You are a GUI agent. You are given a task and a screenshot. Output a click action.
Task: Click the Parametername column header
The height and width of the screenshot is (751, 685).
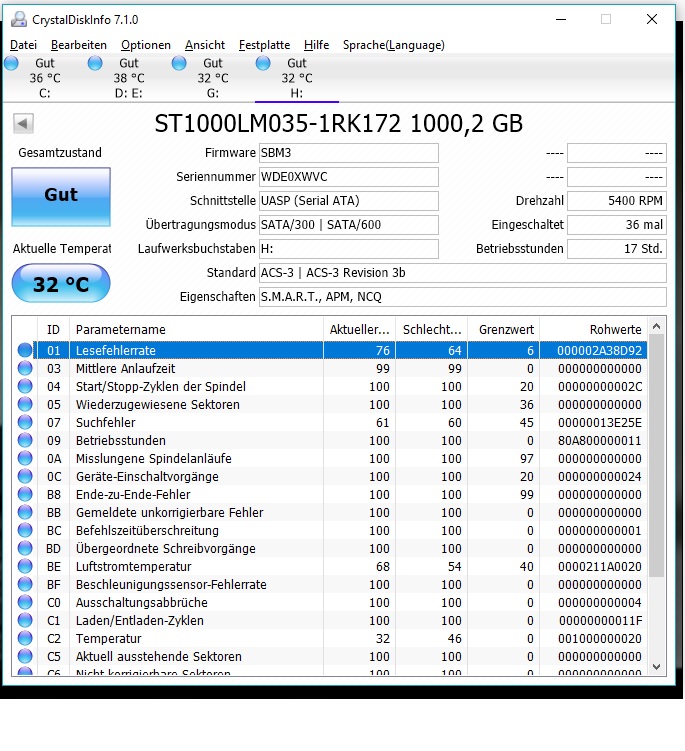(196, 330)
